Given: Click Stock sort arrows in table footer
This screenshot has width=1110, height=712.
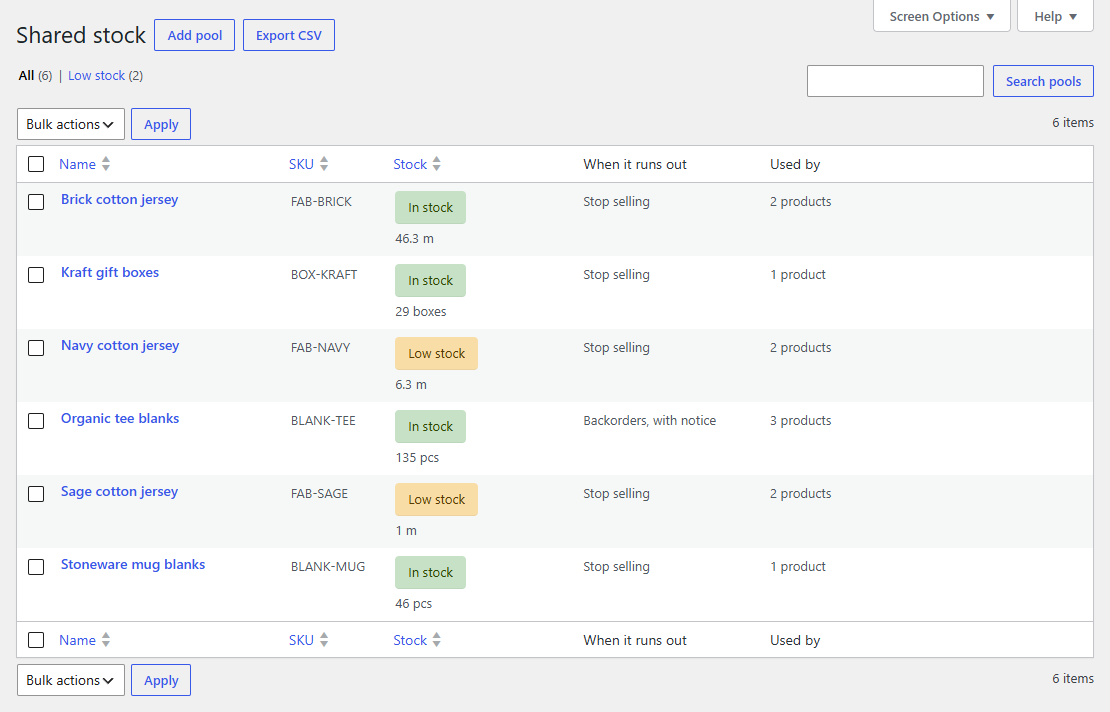Looking at the screenshot, I should coord(436,640).
